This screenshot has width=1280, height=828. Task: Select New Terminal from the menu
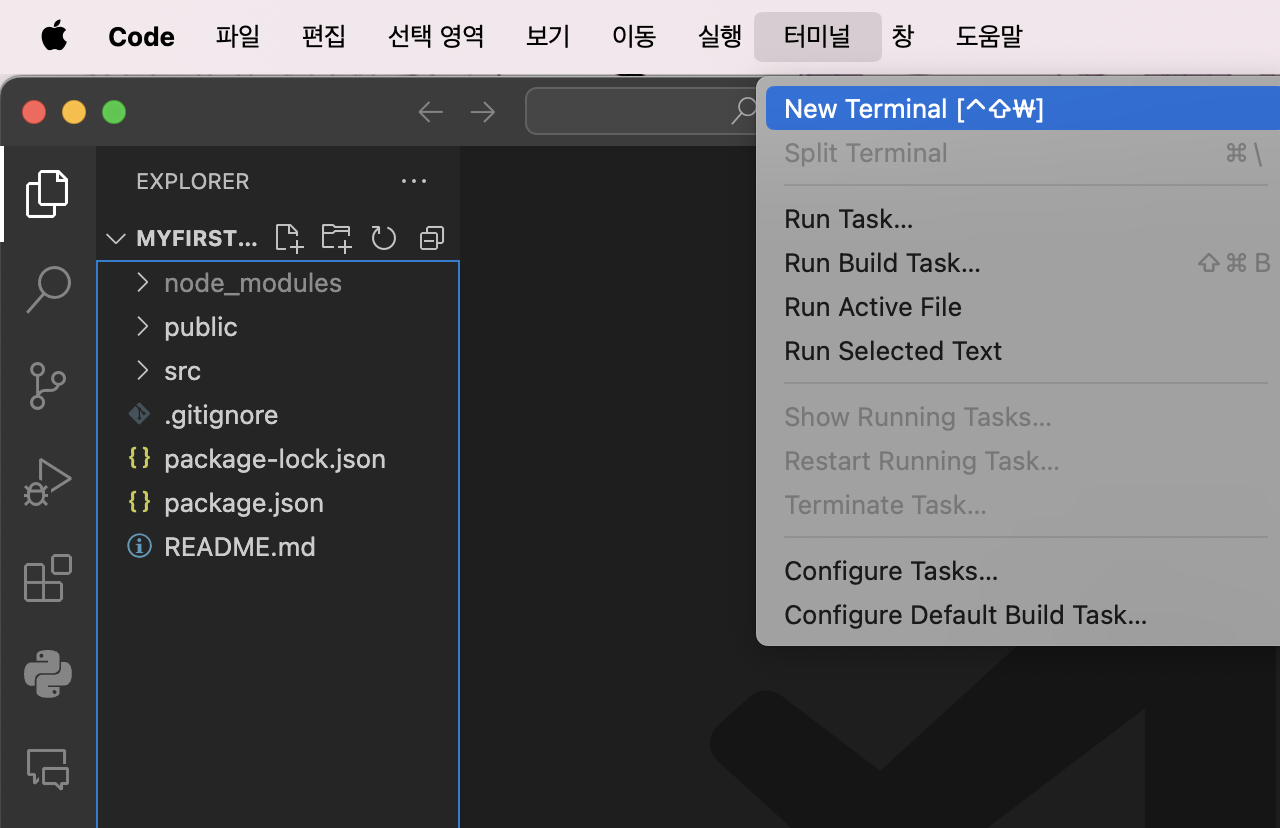(1022, 108)
